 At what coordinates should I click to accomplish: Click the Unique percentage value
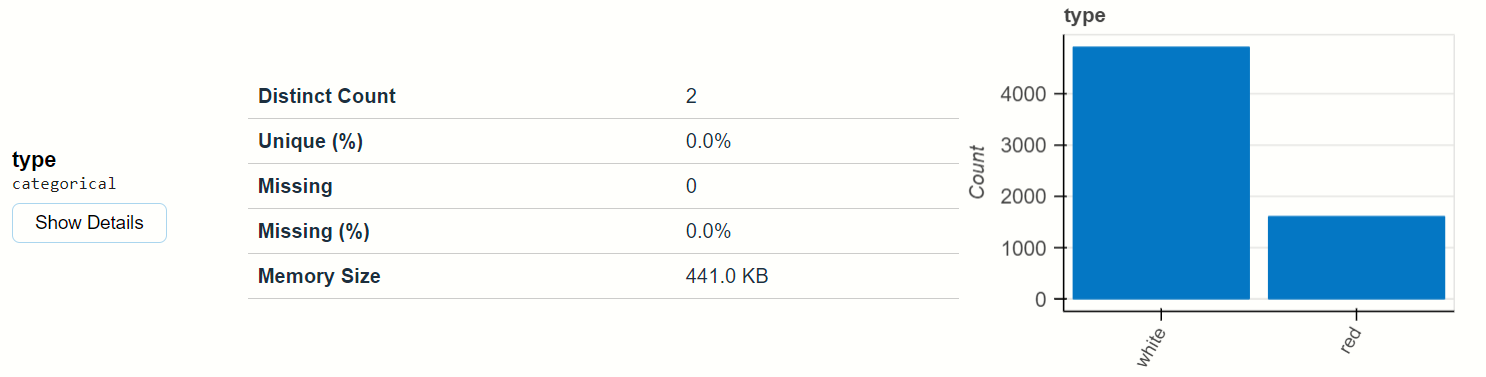pos(708,141)
